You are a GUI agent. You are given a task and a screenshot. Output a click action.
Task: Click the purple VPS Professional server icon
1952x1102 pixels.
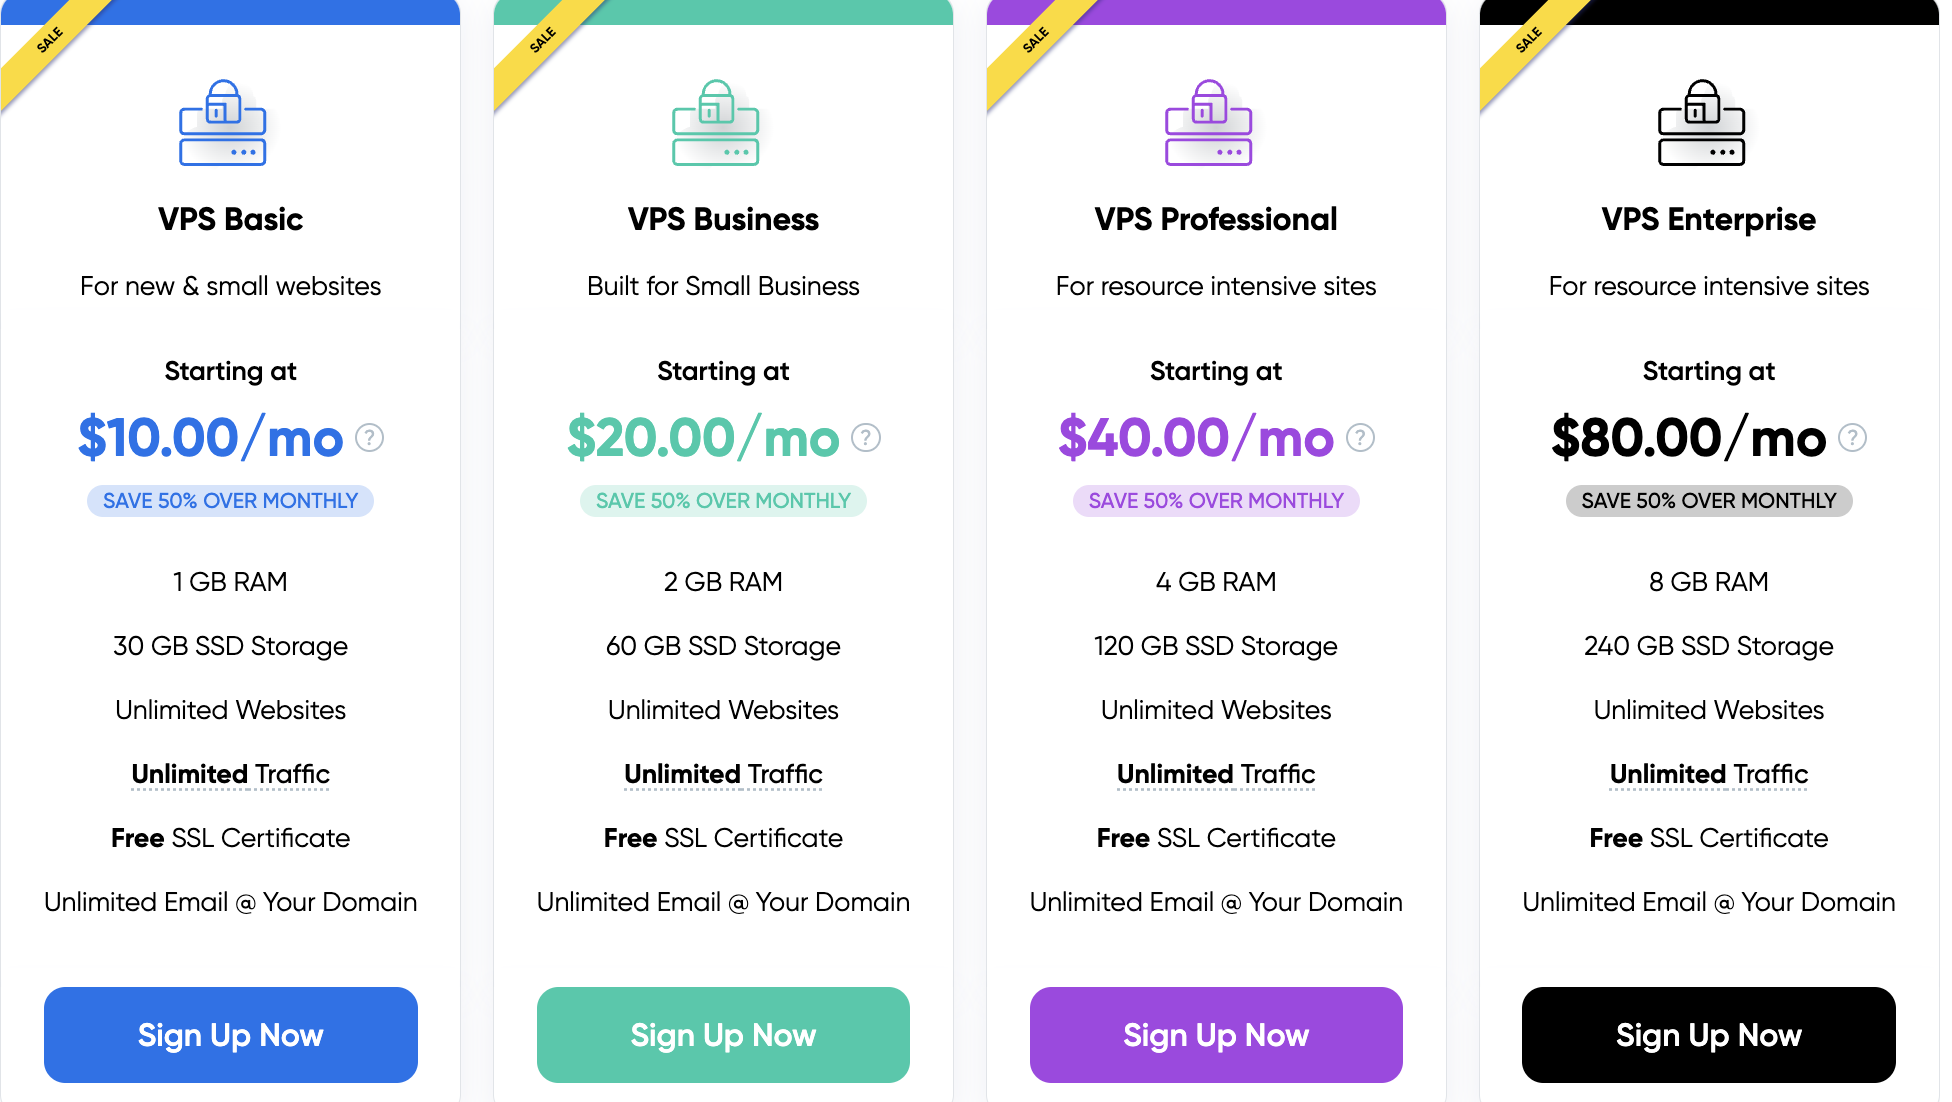[x=1208, y=123]
